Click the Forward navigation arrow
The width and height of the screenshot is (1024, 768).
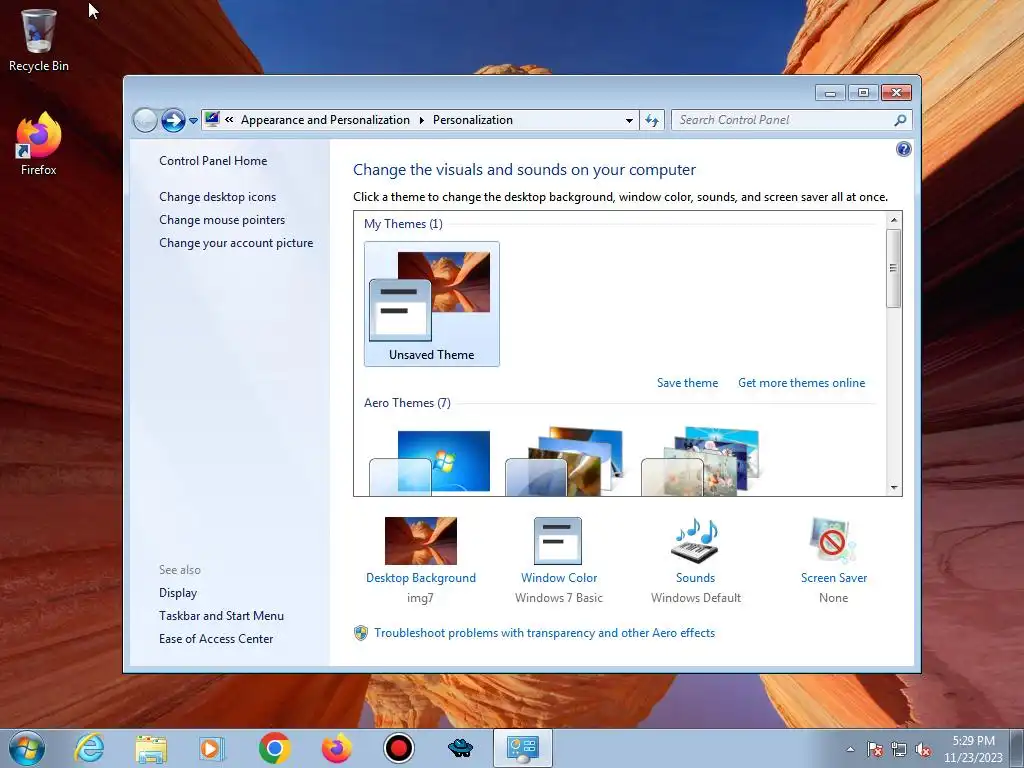click(x=173, y=120)
